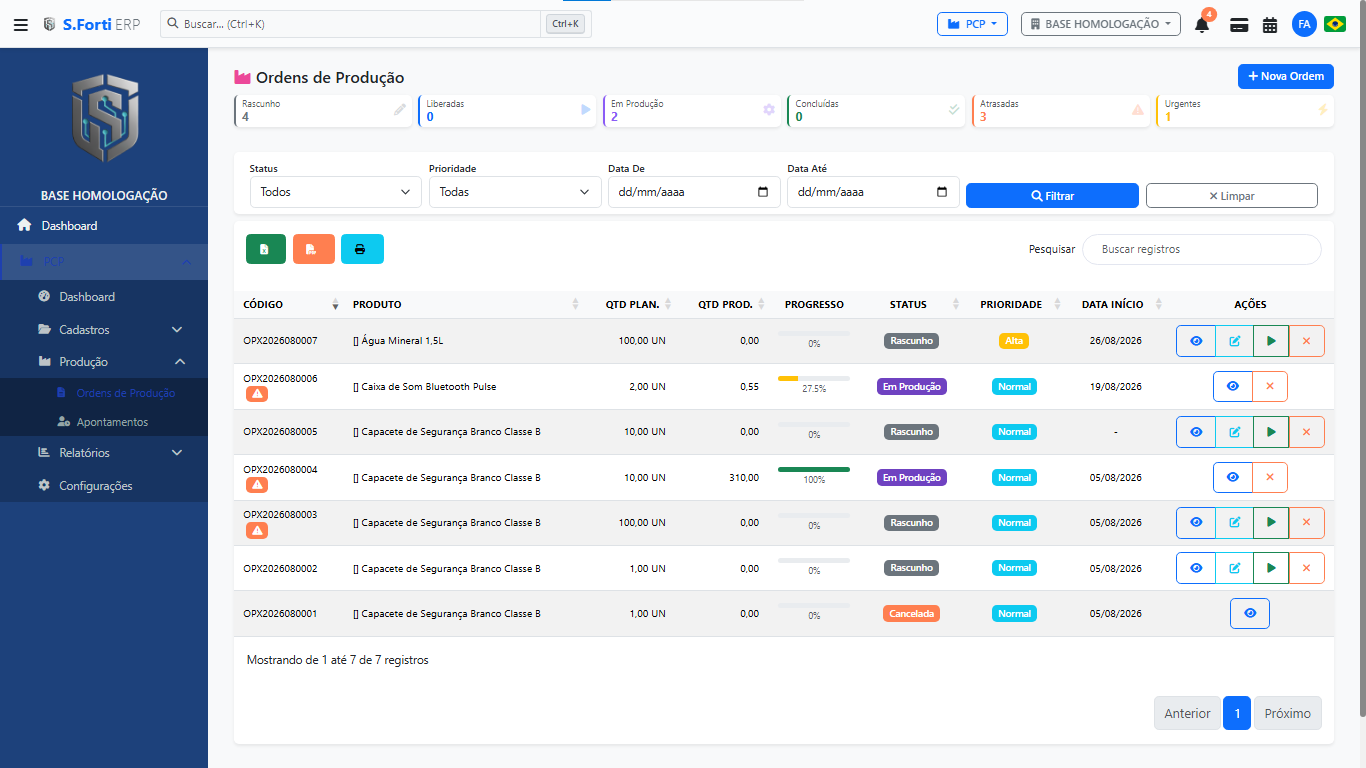The image size is (1366, 768).
Task: Apply filters with the Filtrar button
Action: (x=1052, y=196)
